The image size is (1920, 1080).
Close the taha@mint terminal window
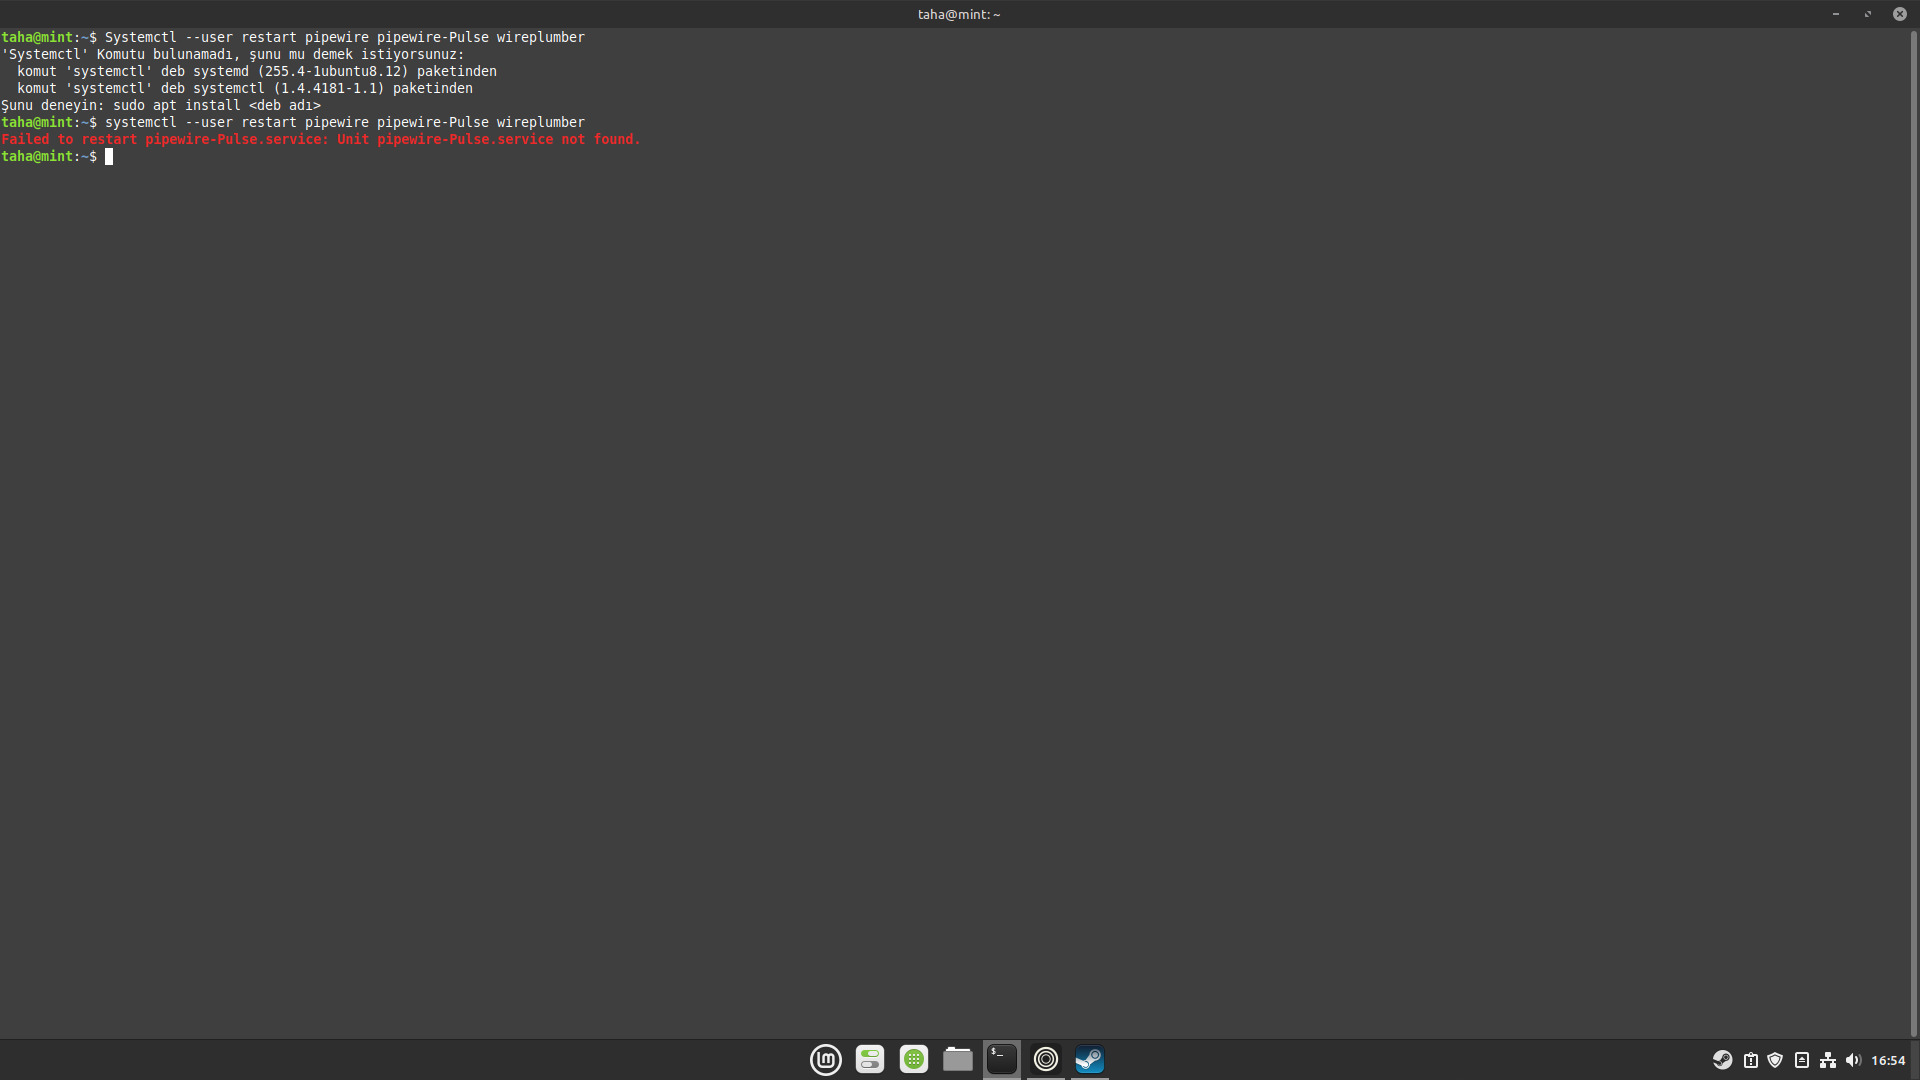(1899, 14)
